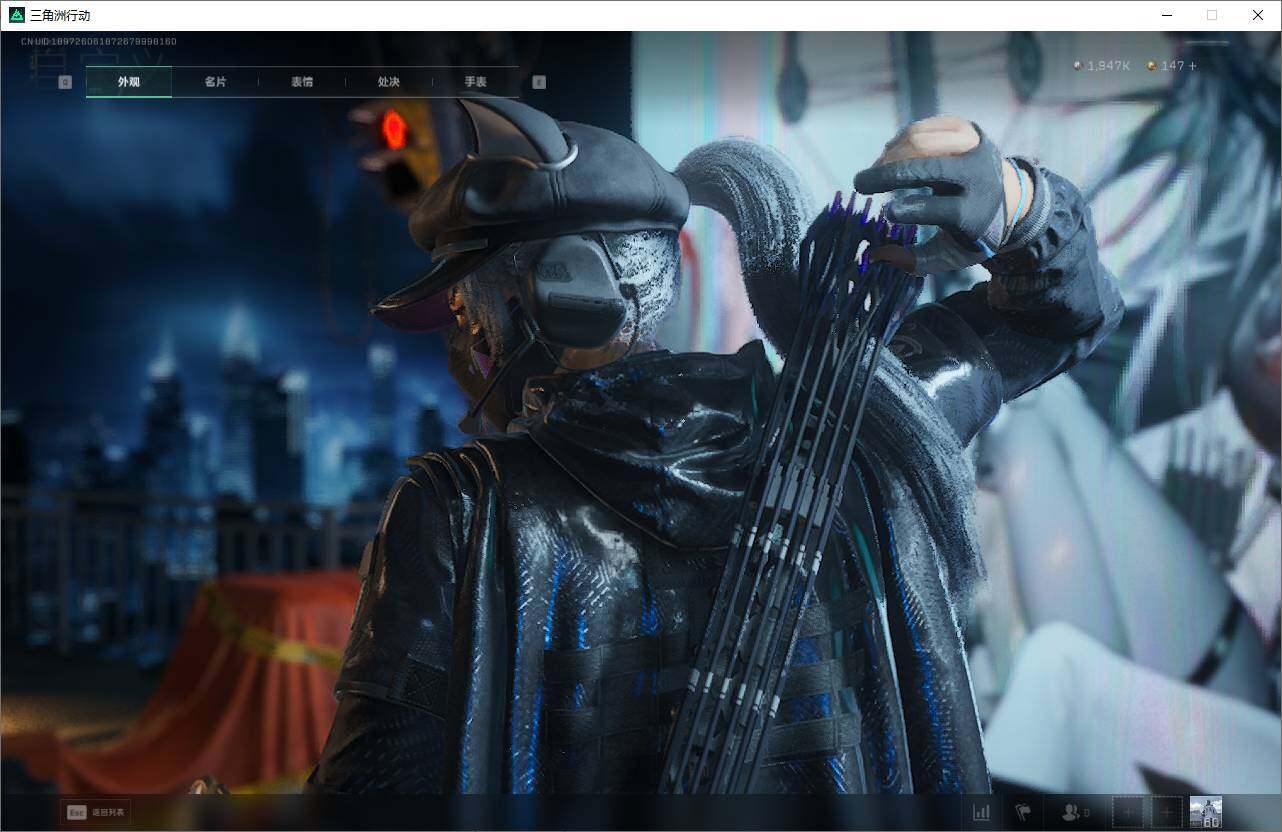Add teammate in first empty plus slot
The image size is (1282, 832).
(x=1129, y=812)
